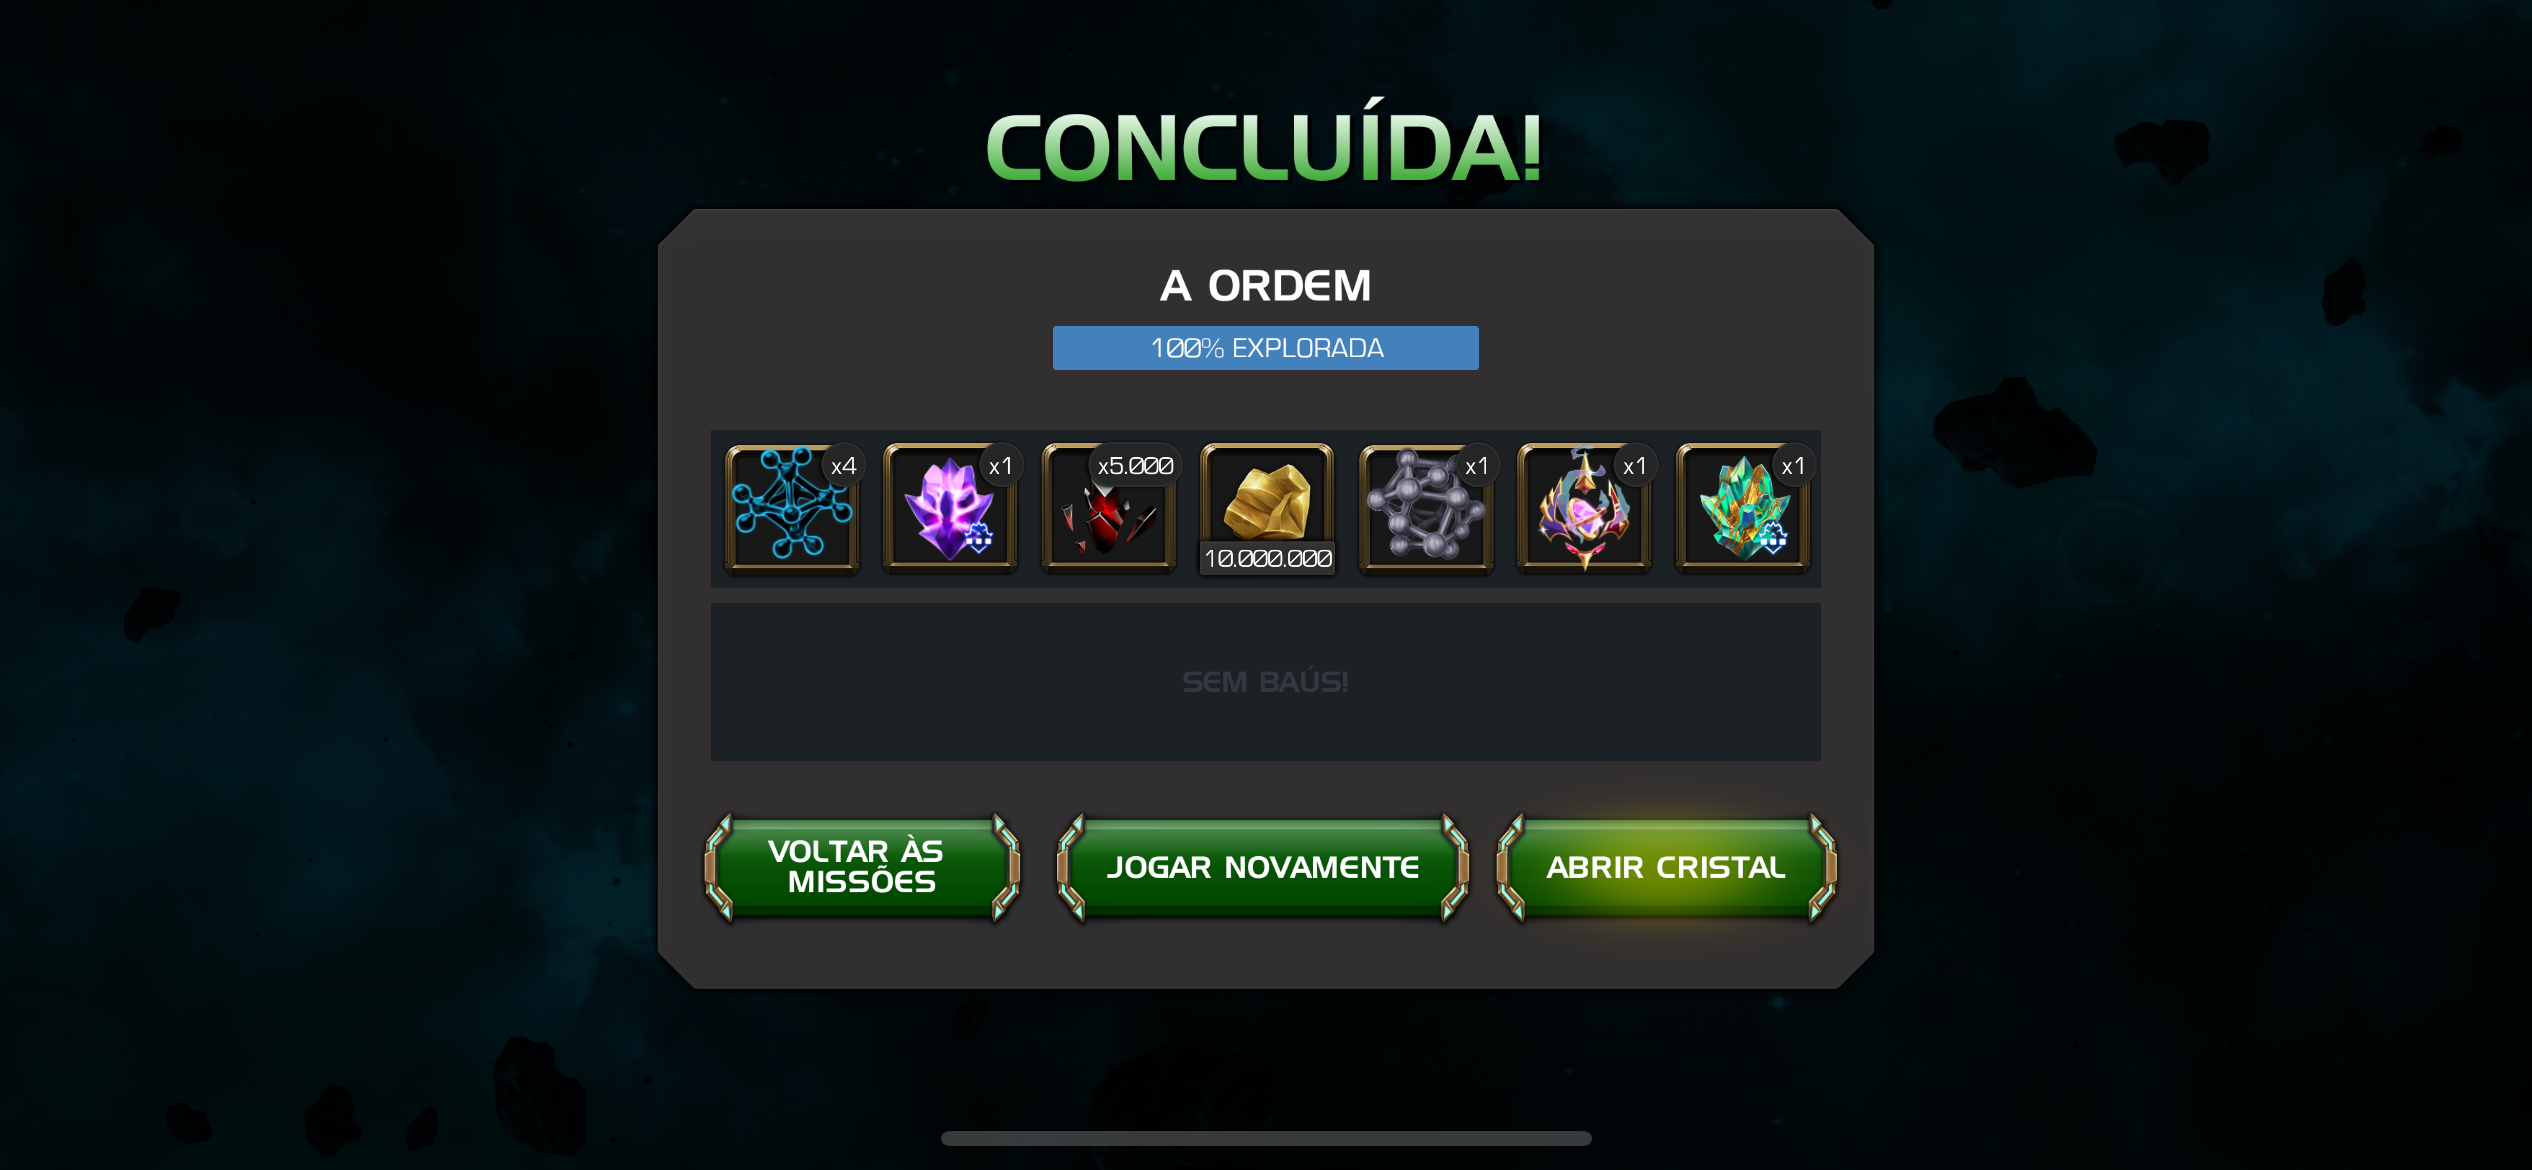The height and width of the screenshot is (1170, 2532).
Task: Tap the x5.000 quantity badge
Action: (x=1135, y=466)
